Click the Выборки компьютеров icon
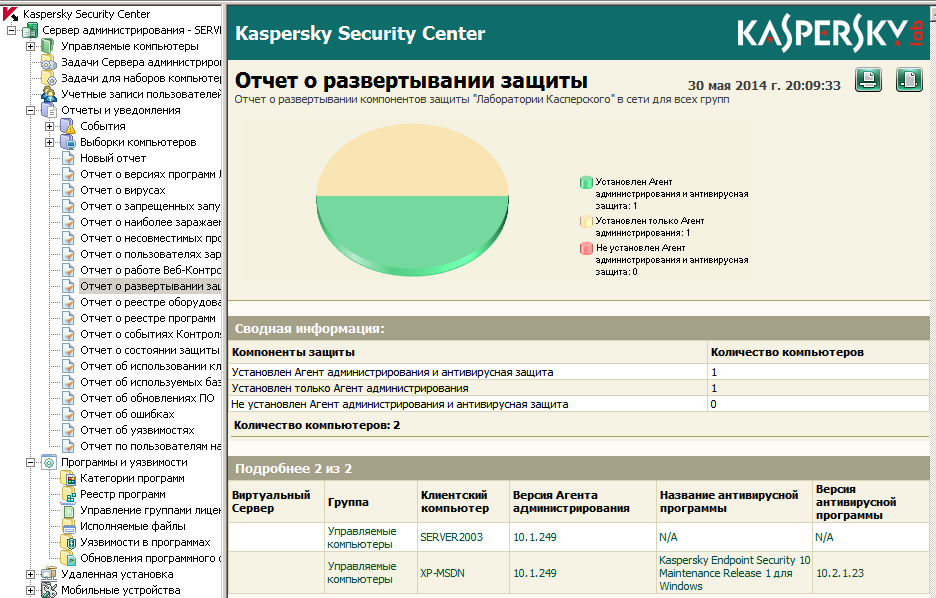This screenshot has height=598, width=936. pyautogui.click(x=67, y=142)
